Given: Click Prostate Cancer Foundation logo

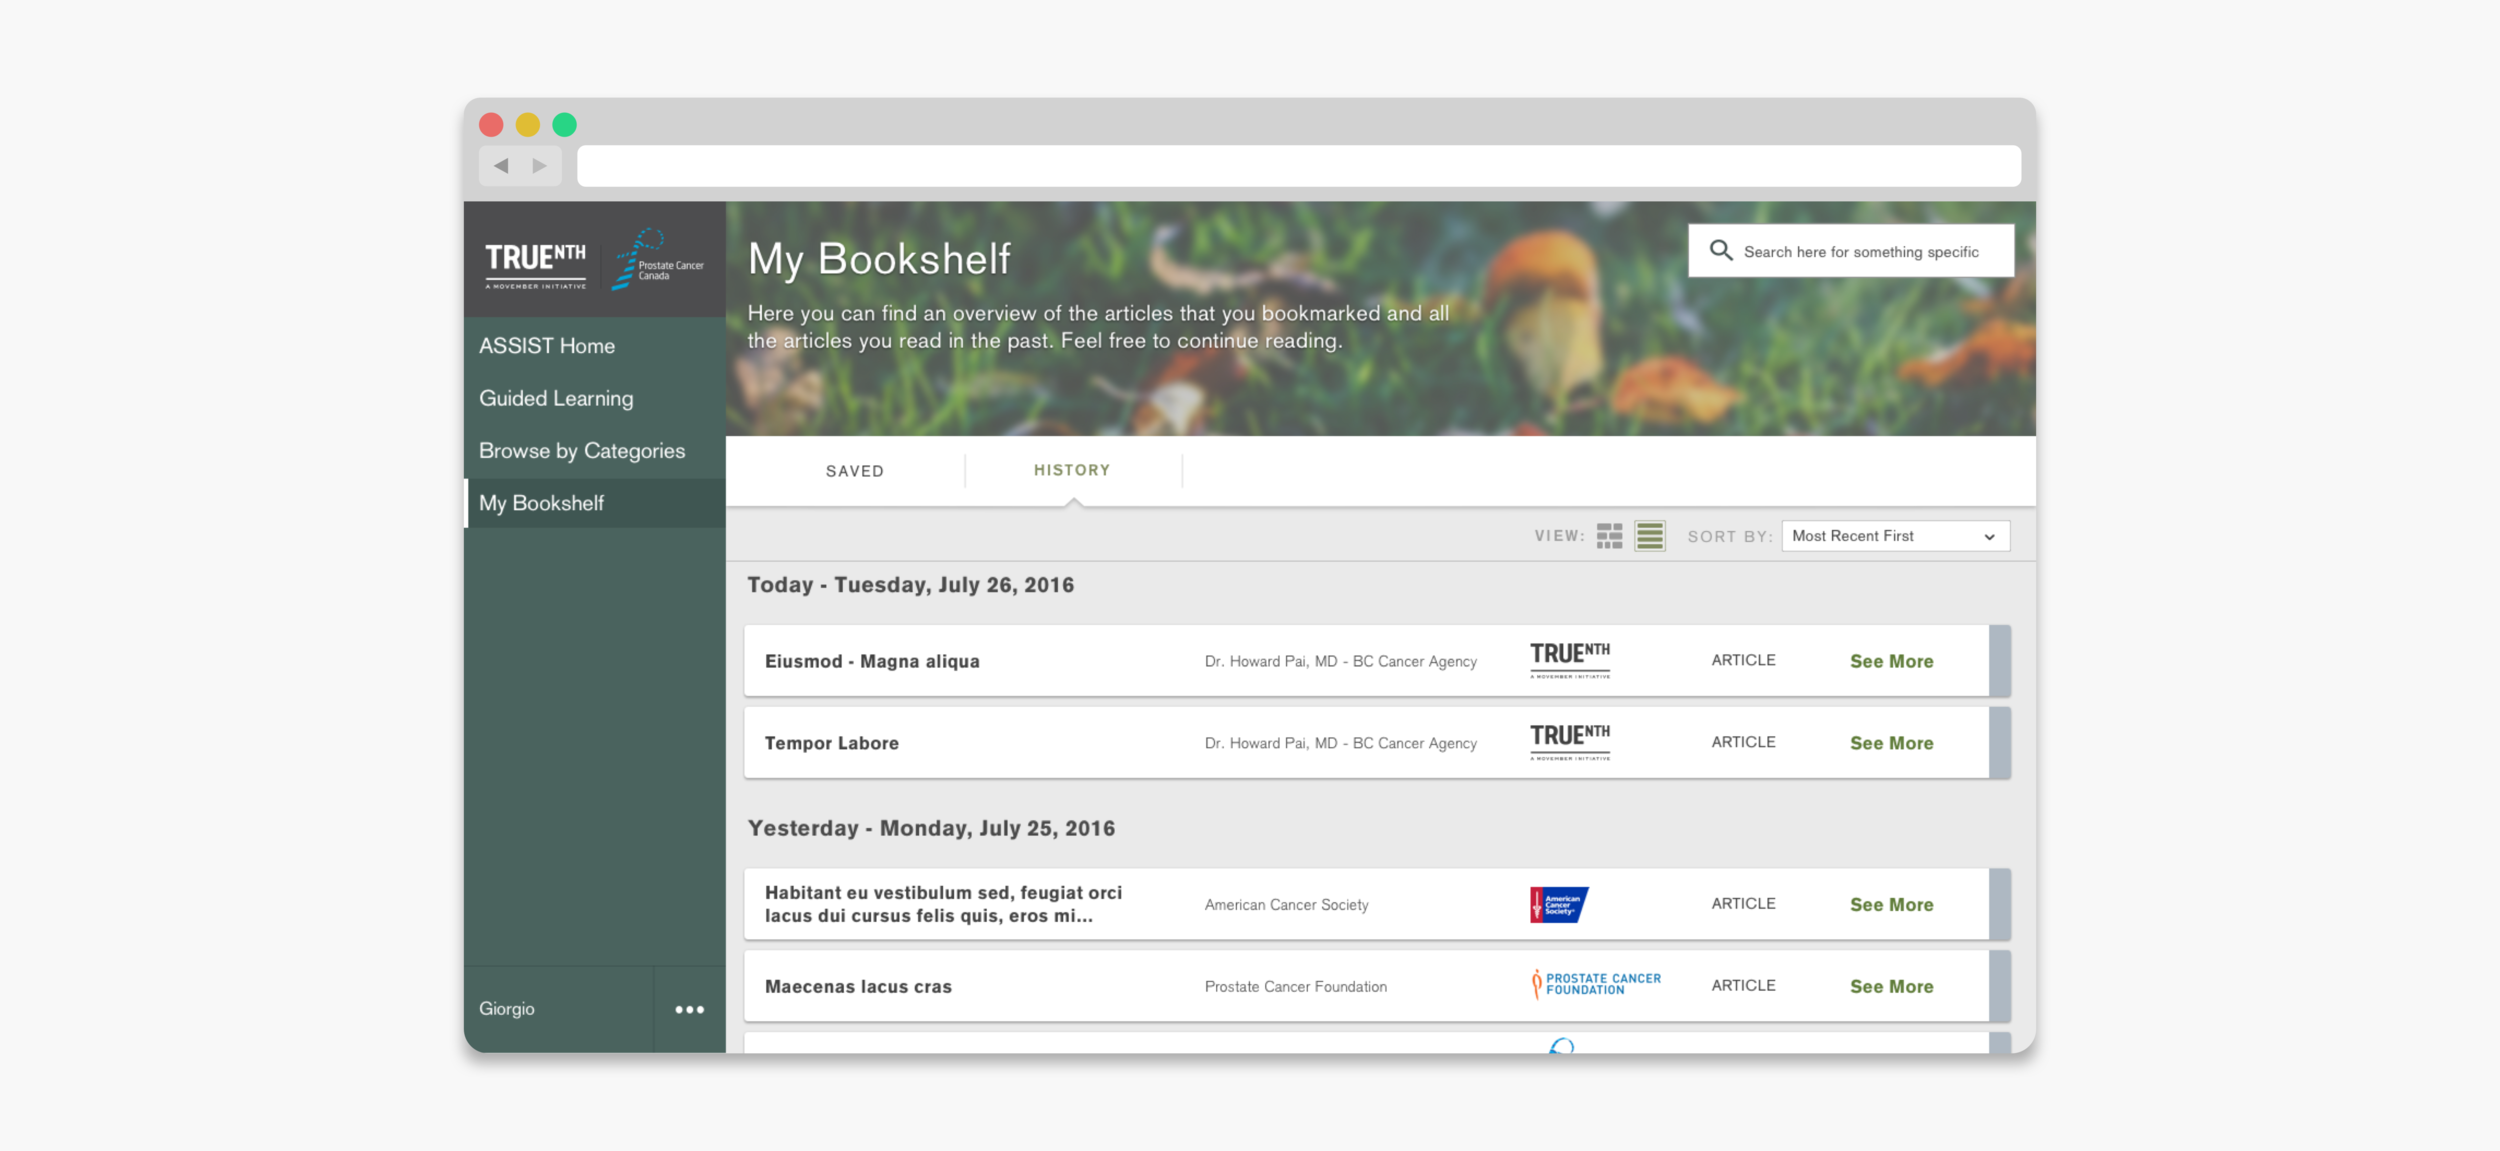Looking at the screenshot, I should tap(1595, 985).
